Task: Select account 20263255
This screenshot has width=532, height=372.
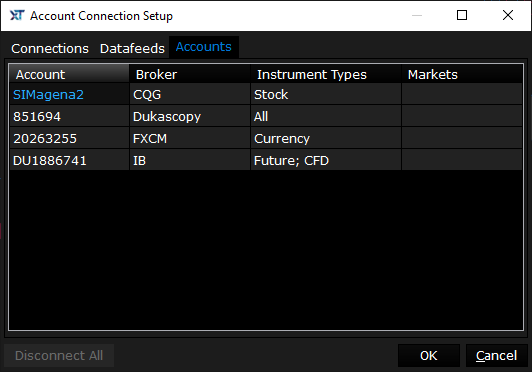Action: (266, 138)
